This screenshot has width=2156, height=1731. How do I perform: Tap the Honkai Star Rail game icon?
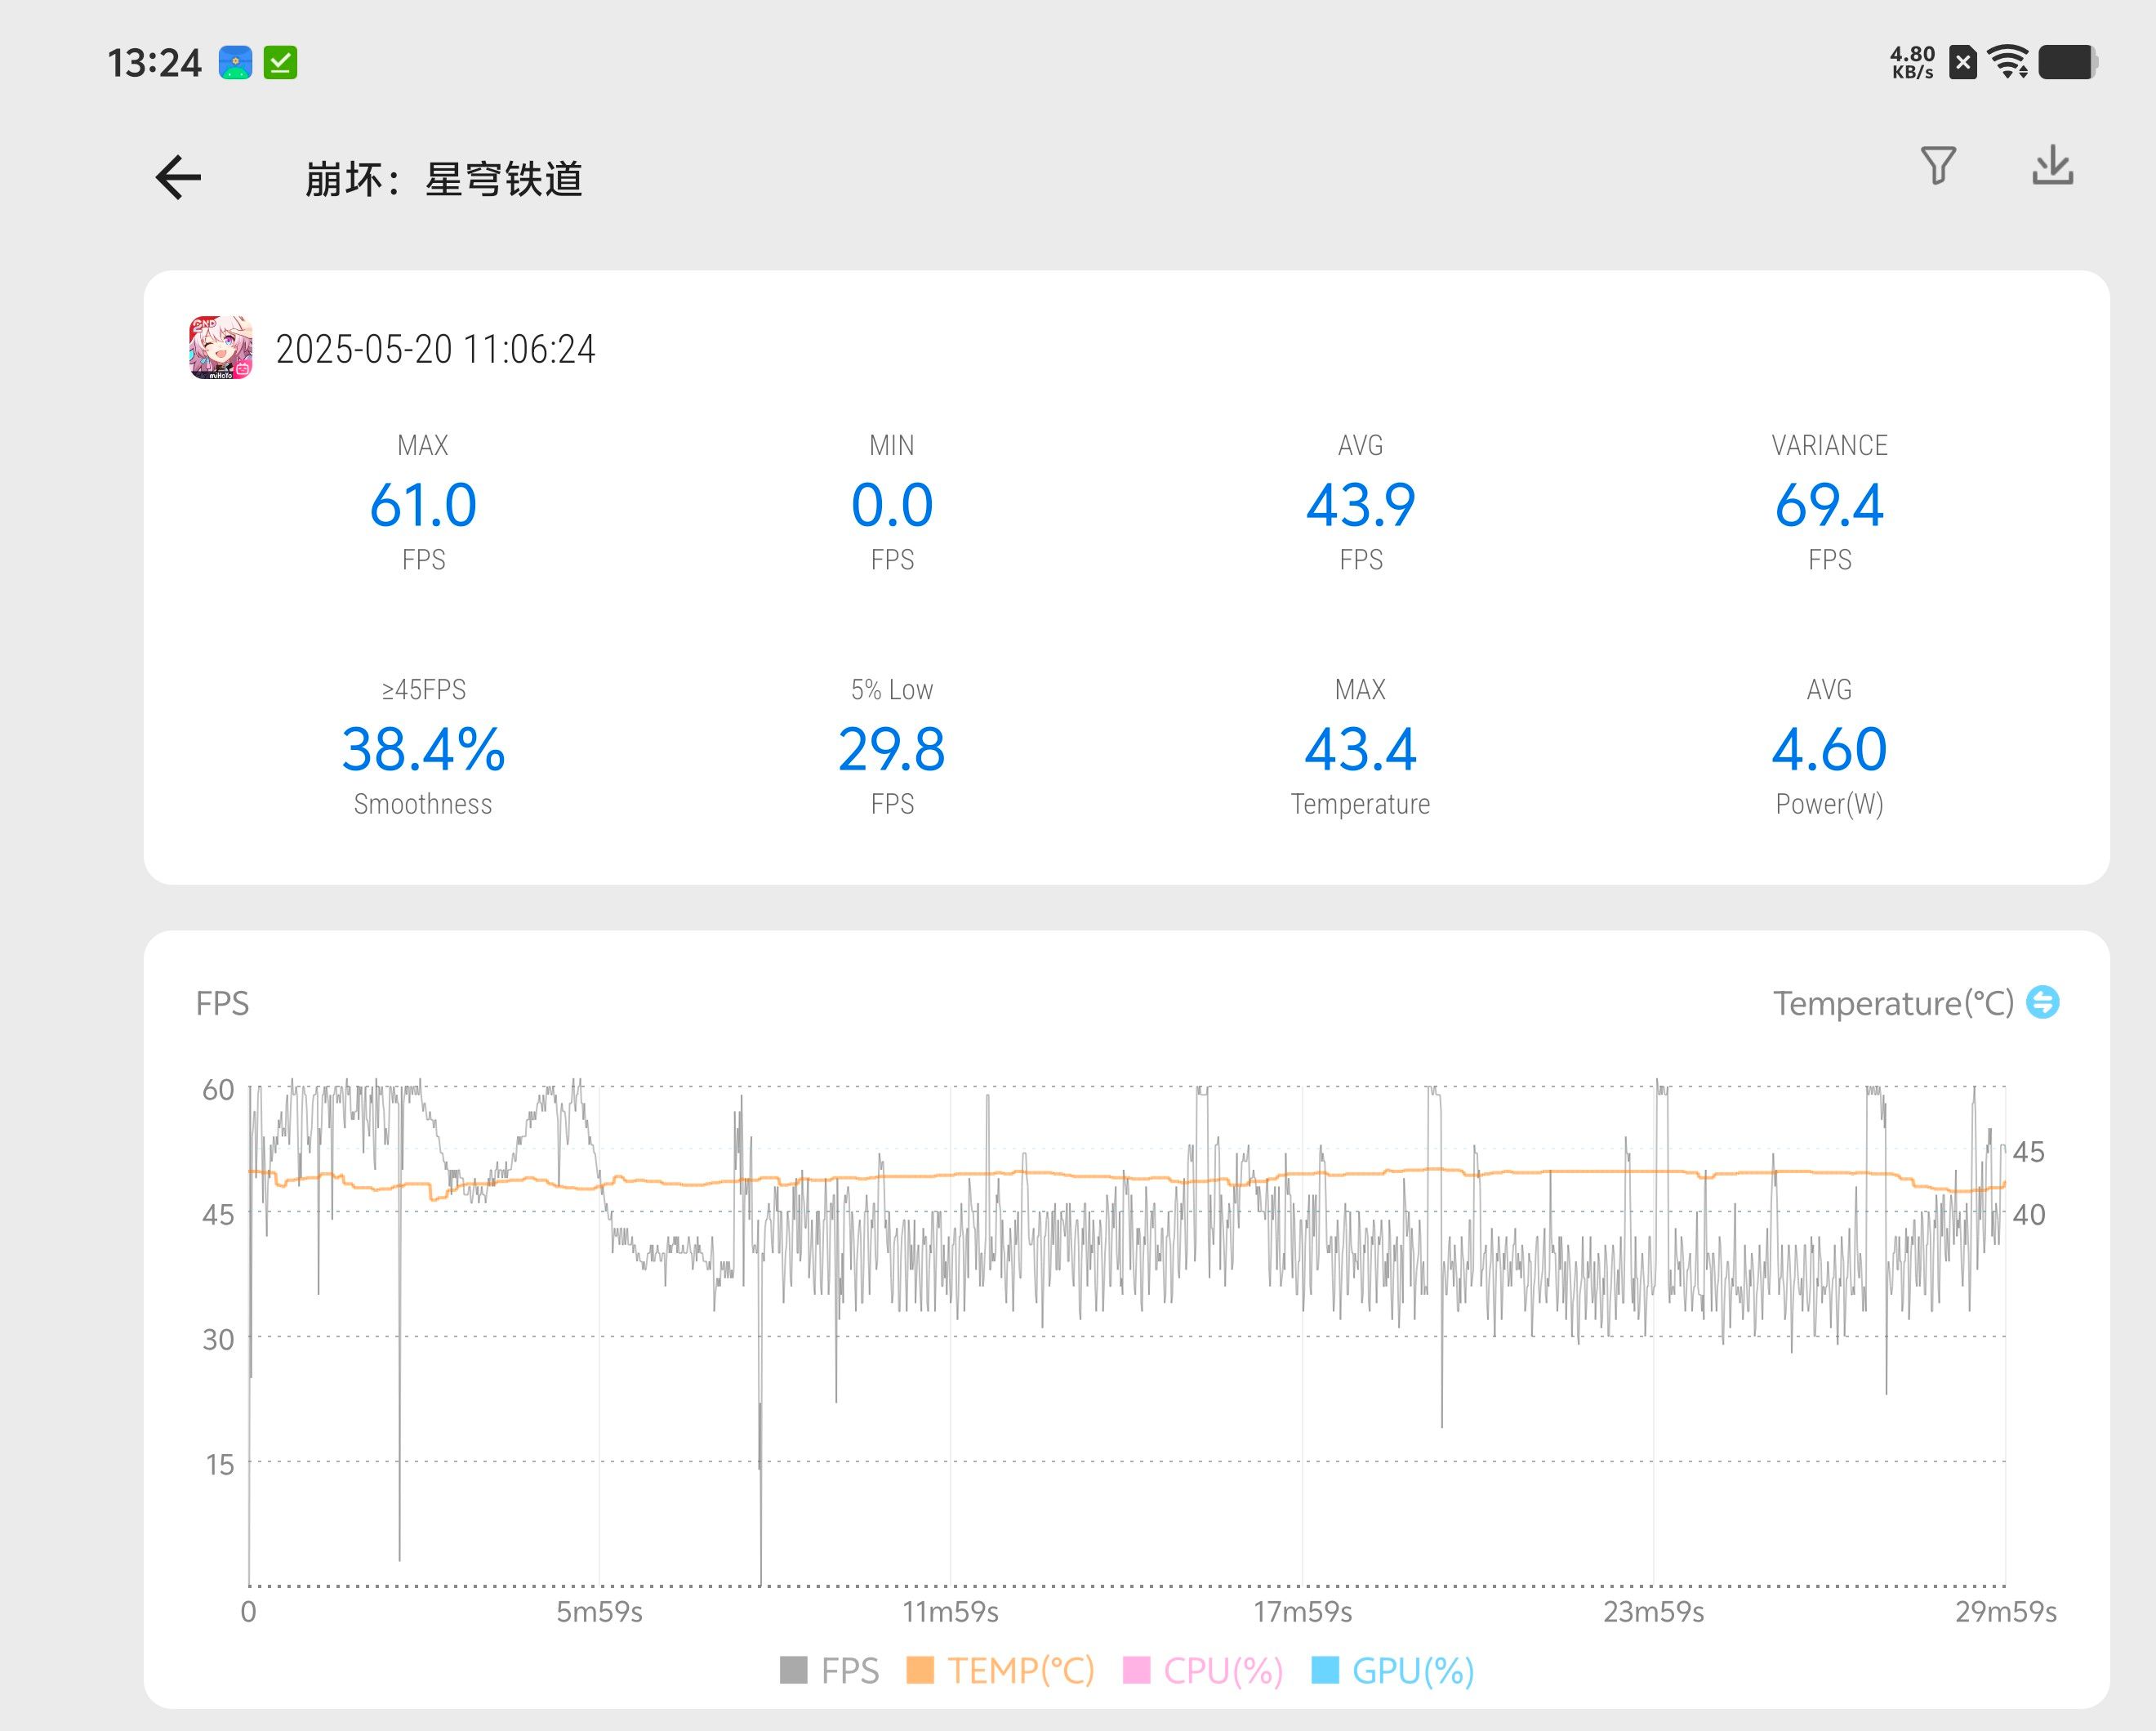(x=221, y=348)
